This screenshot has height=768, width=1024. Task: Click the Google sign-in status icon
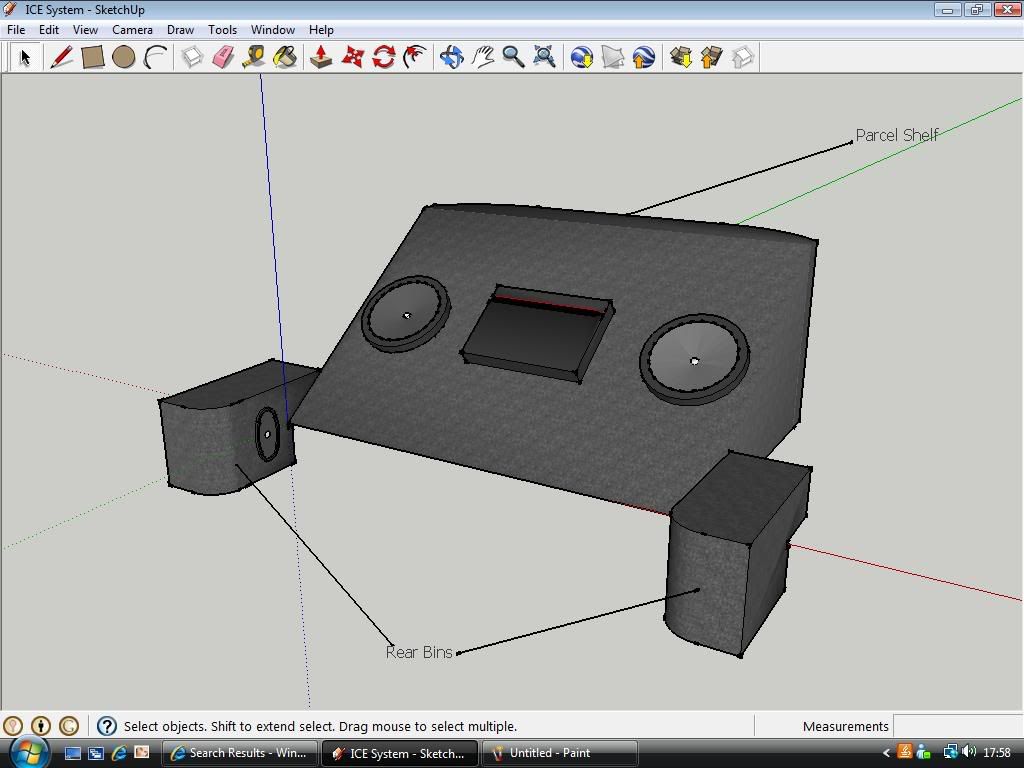click(69, 726)
